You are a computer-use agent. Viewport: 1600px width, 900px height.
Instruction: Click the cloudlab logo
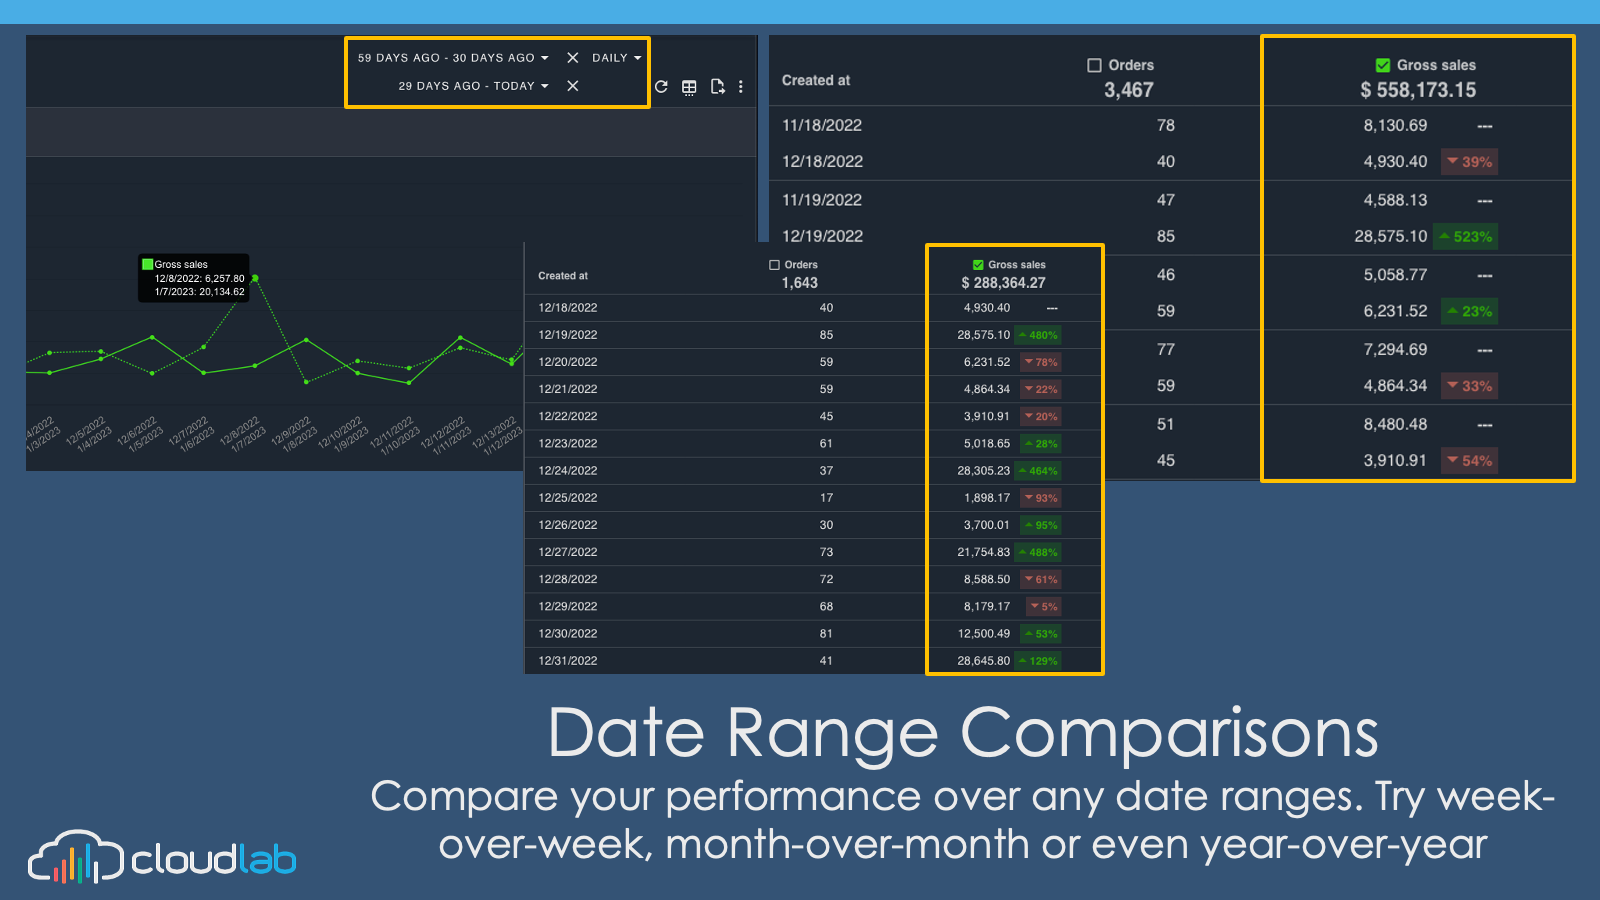(x=162, y=857)
